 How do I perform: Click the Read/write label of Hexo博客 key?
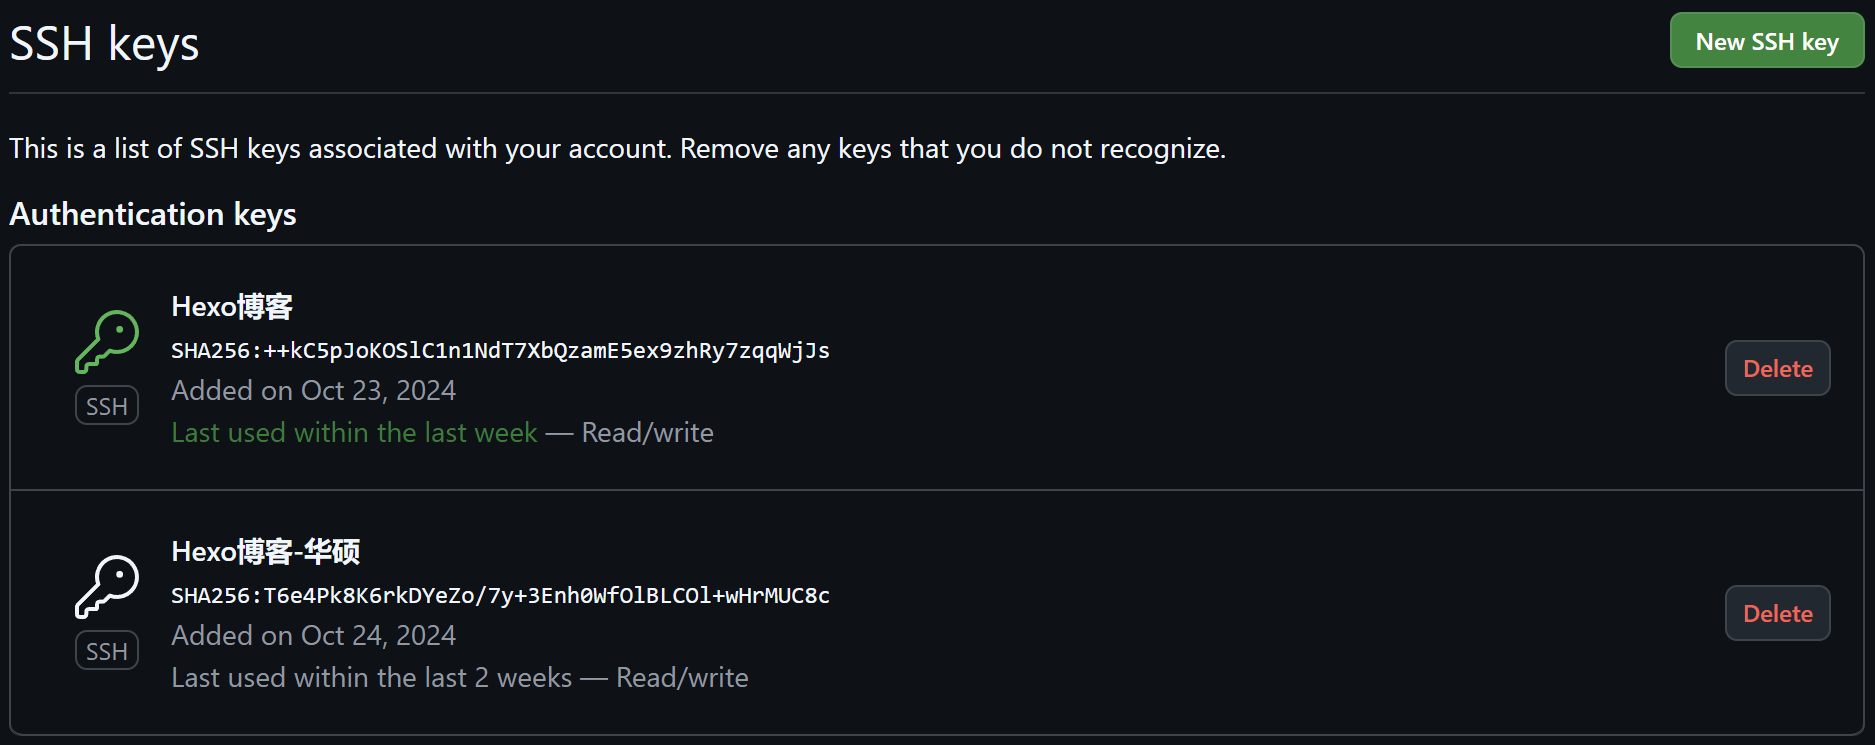[647, 432]
